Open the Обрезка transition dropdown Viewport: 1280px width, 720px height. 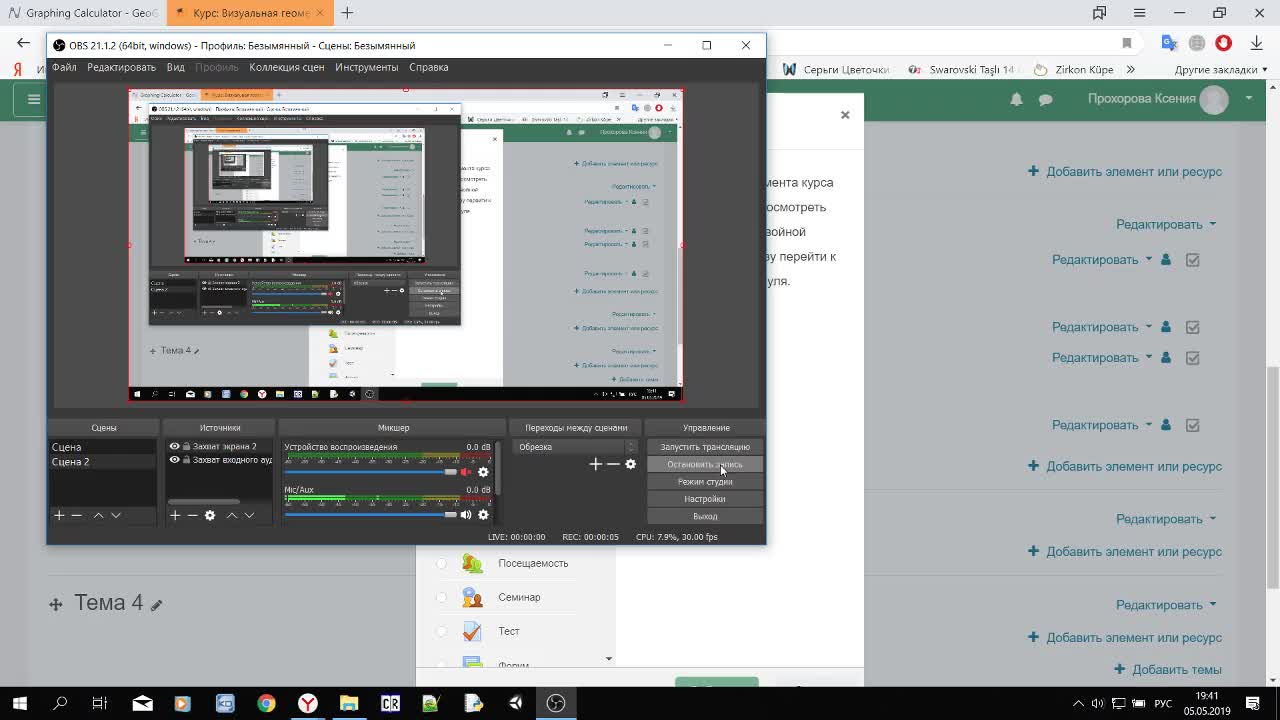click(x=575, y=447)
